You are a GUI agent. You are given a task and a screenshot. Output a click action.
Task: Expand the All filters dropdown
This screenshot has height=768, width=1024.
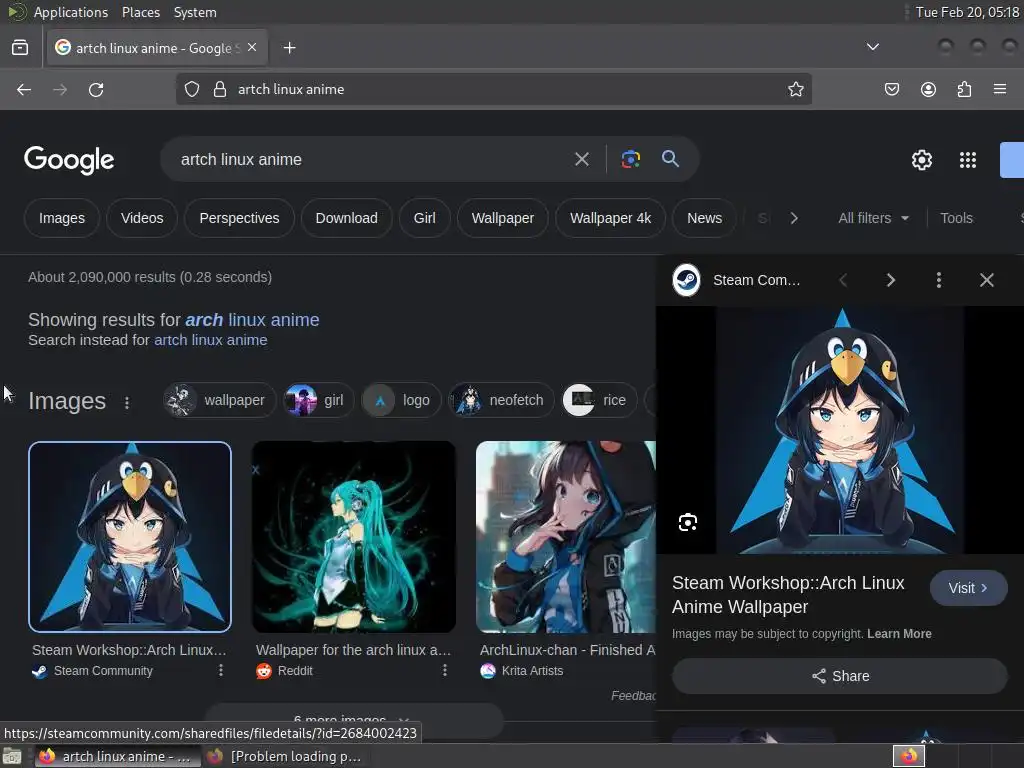(x=873, y=218)
